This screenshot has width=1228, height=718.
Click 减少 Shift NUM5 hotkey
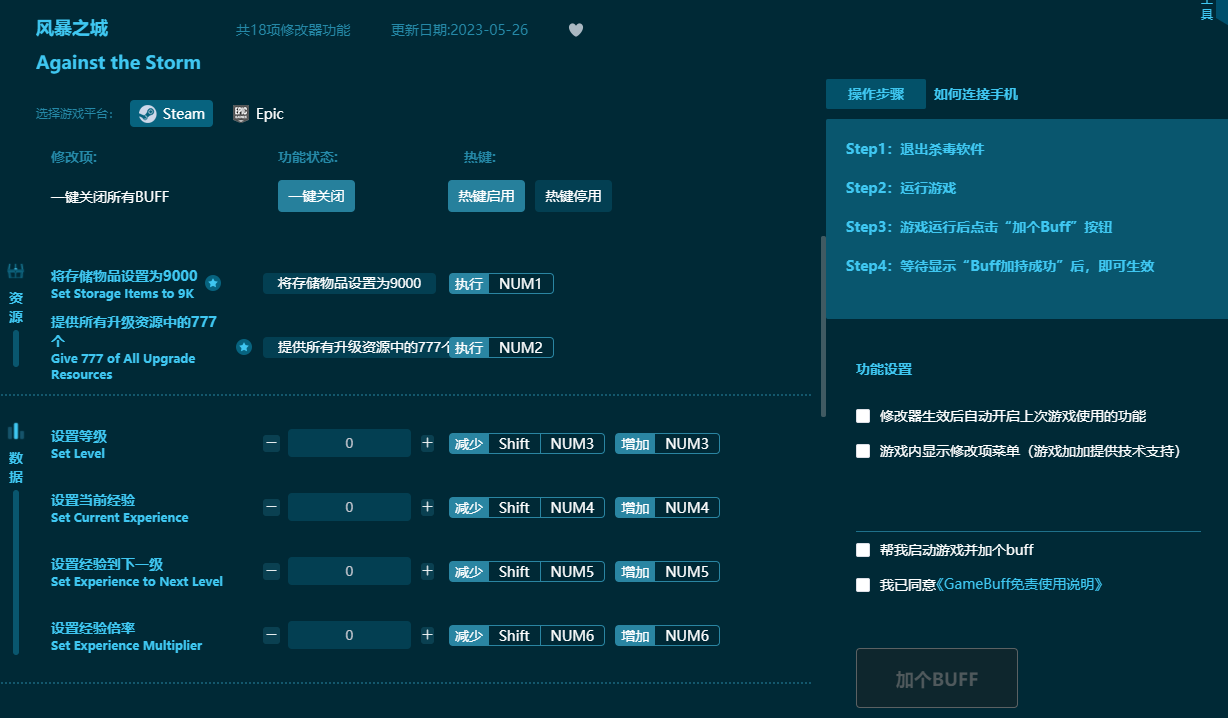click(x=527, y=571)
